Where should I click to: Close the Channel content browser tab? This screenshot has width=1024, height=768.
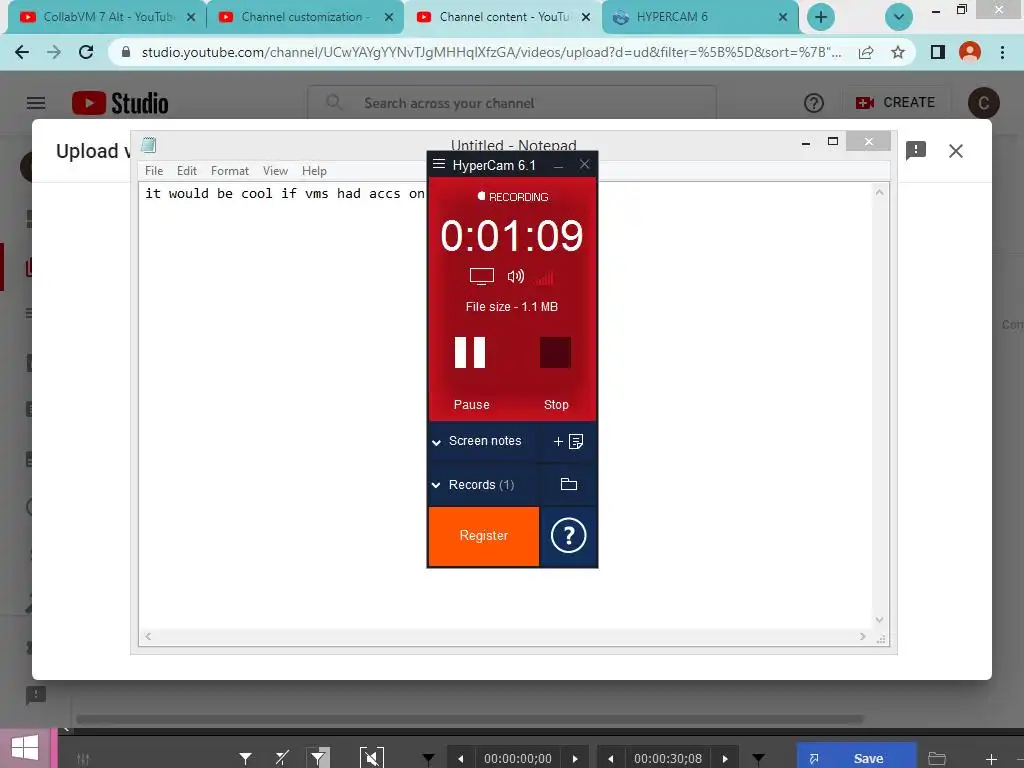[586, 17]
